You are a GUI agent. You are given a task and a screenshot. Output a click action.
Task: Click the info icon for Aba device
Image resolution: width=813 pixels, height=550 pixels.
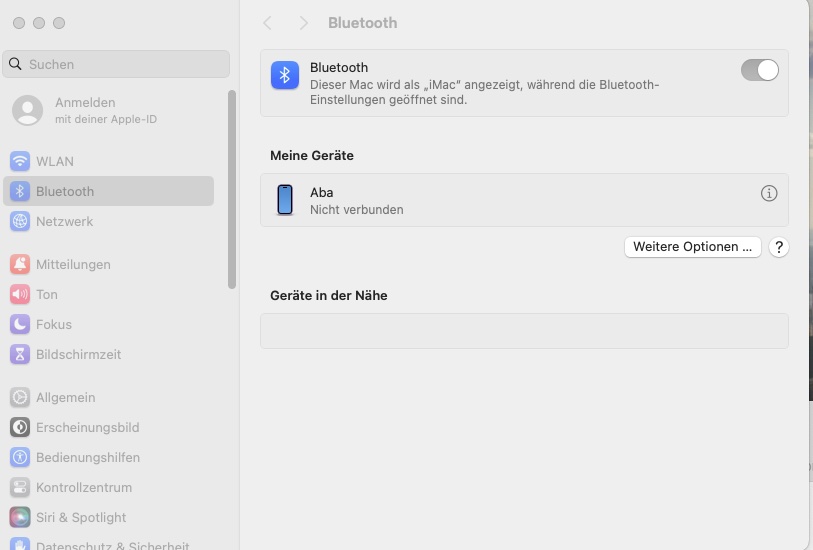pos(769,194)
